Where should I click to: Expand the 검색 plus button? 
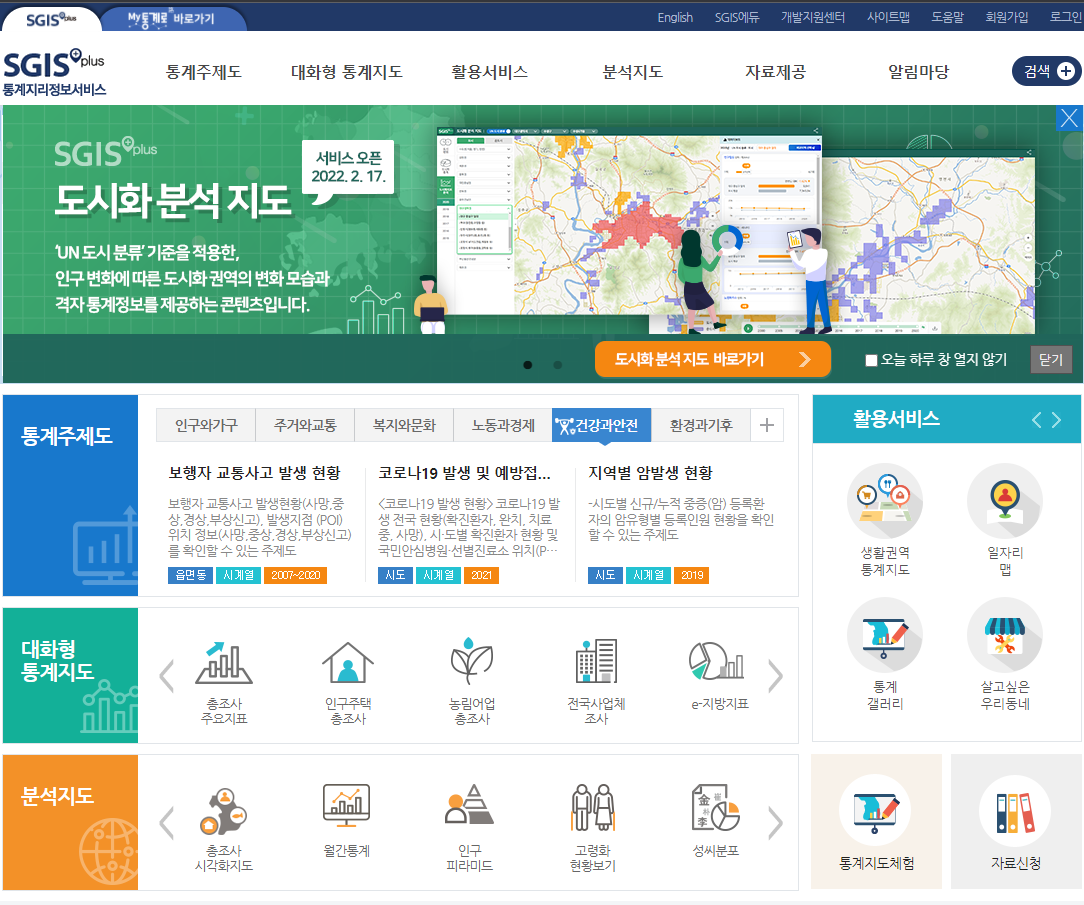point(1047,71)
